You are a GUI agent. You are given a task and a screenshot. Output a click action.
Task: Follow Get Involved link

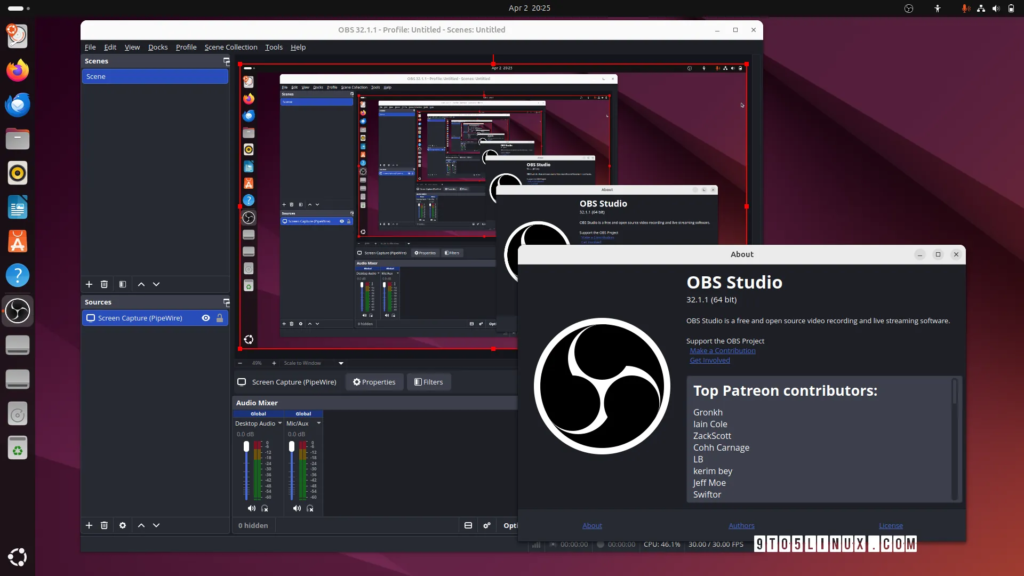coord(710,360)
